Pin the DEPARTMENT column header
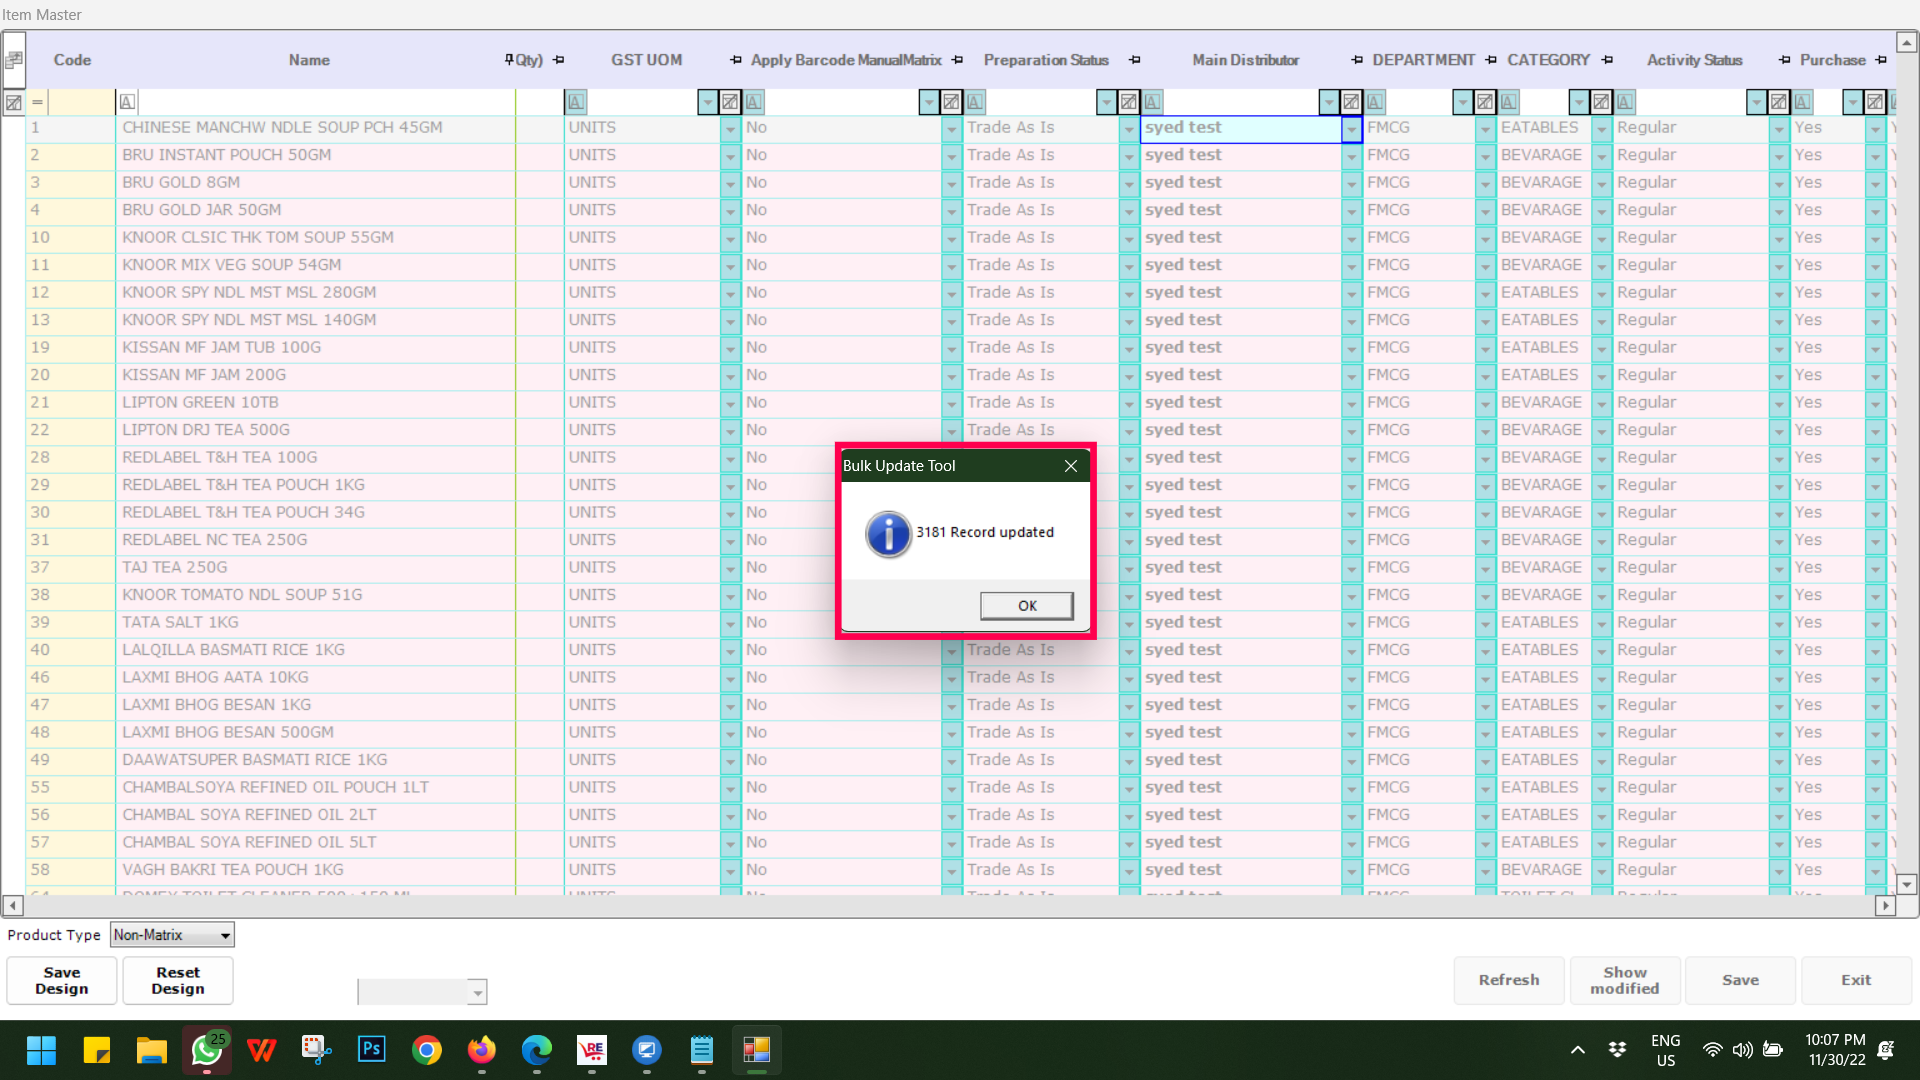1920x1080 pixels. pos(1490,60)
